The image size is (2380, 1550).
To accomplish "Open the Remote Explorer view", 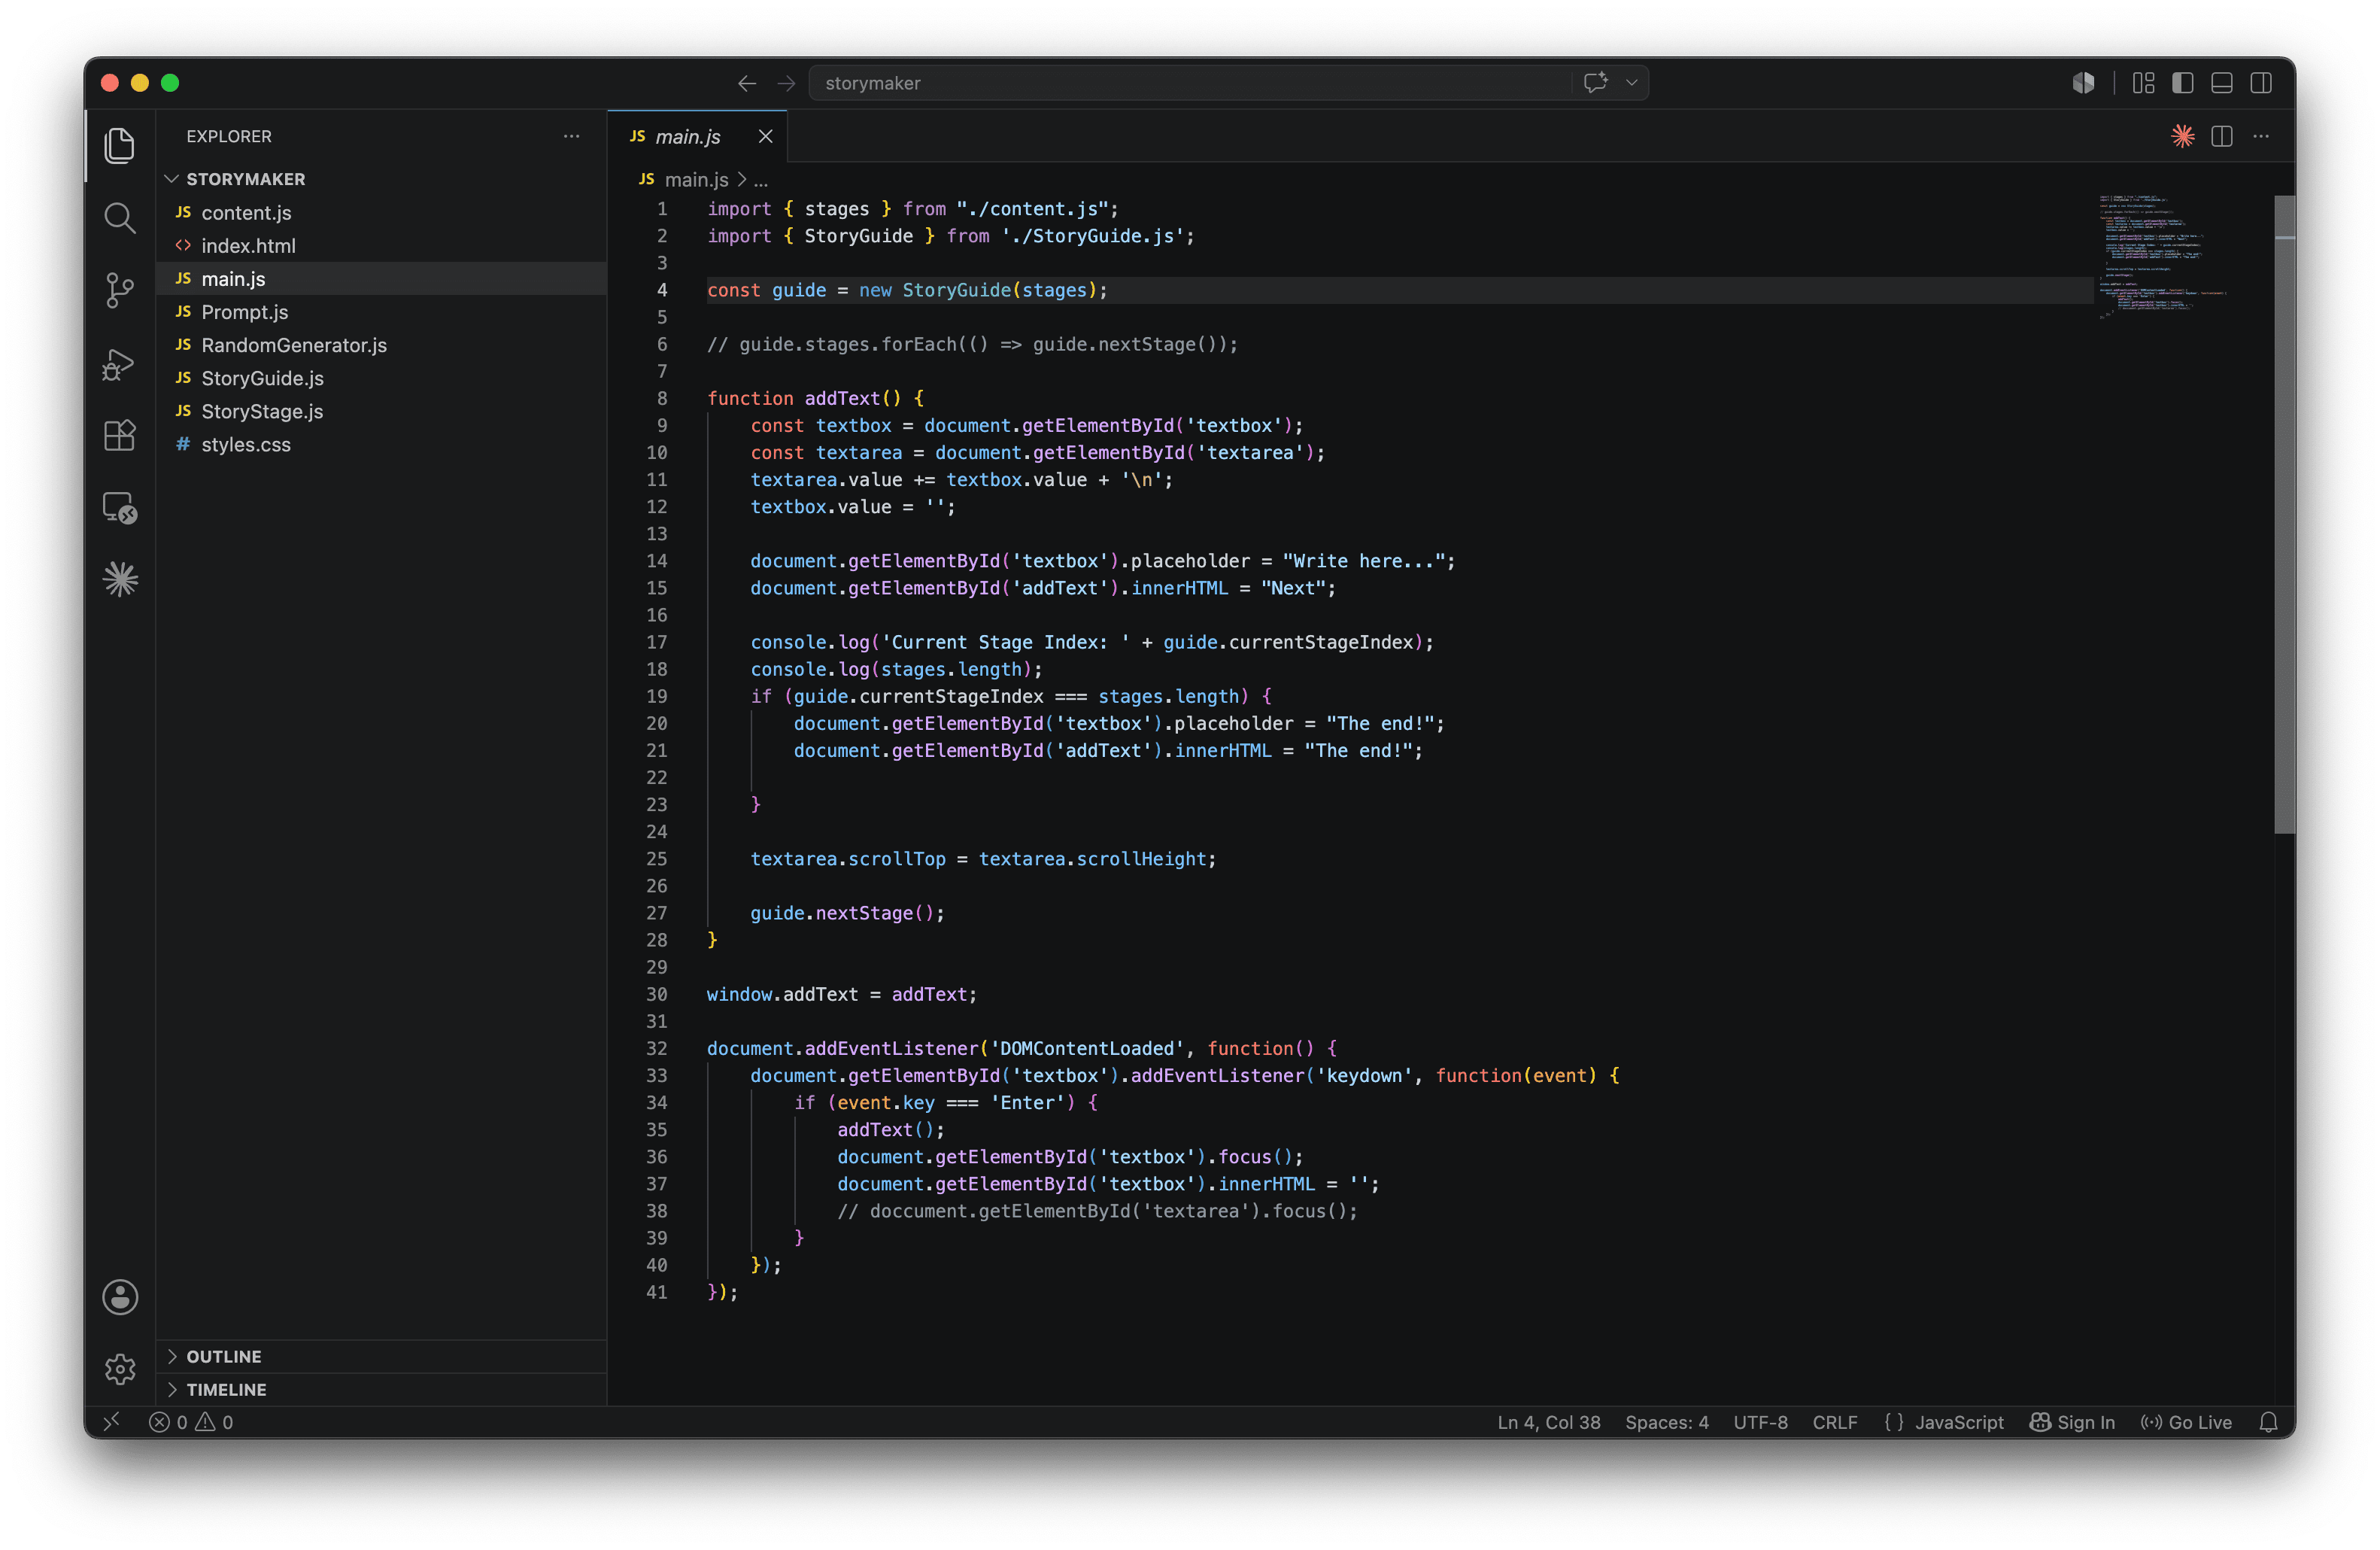I will click(120, 508).
